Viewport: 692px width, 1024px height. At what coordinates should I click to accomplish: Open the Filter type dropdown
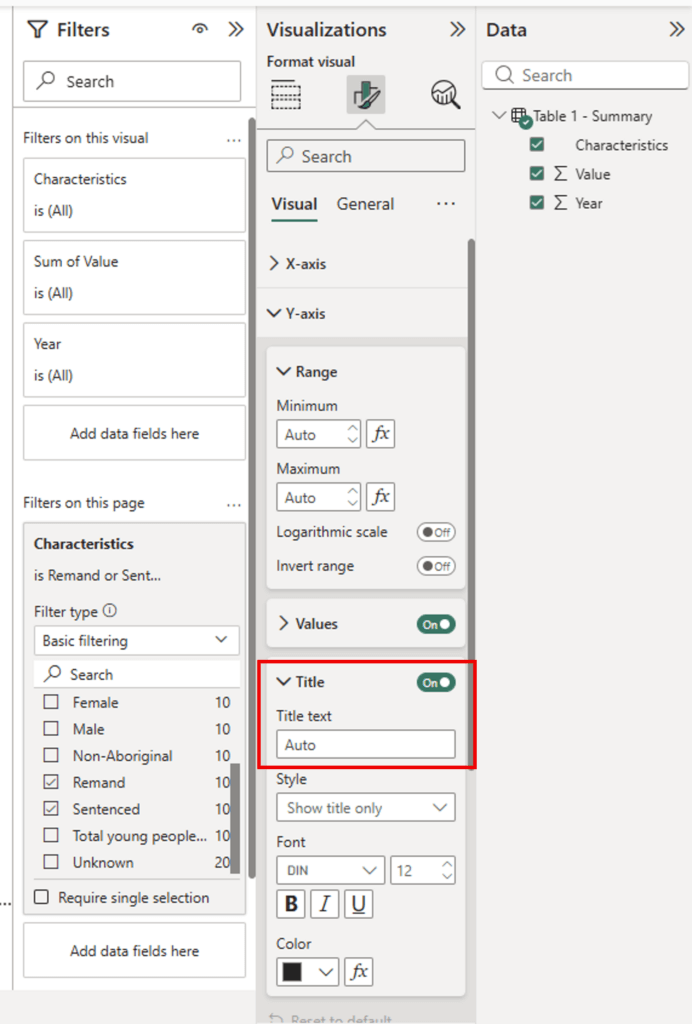tap(136, 640)
